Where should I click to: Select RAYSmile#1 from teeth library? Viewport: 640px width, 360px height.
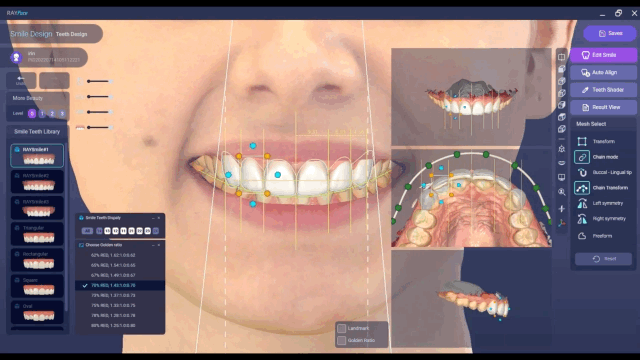point(37,156)
